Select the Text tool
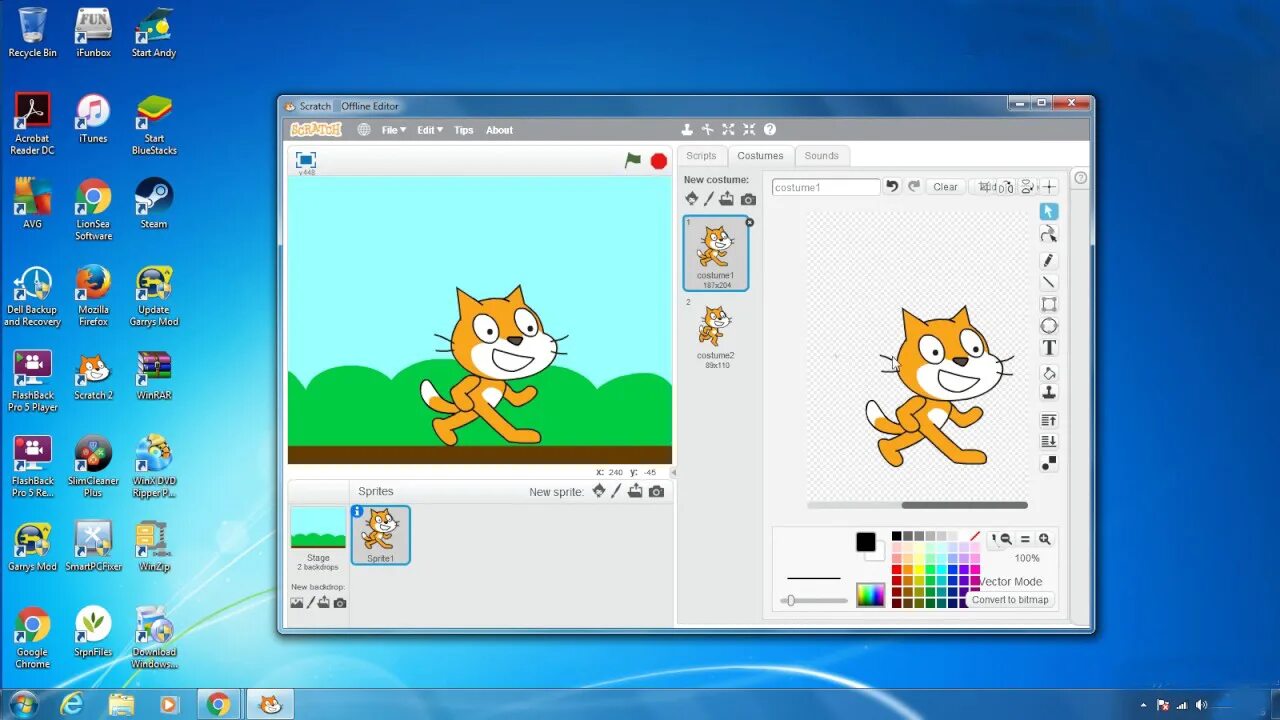Screen dimensions: 1280x720 tap(1049, 348)
